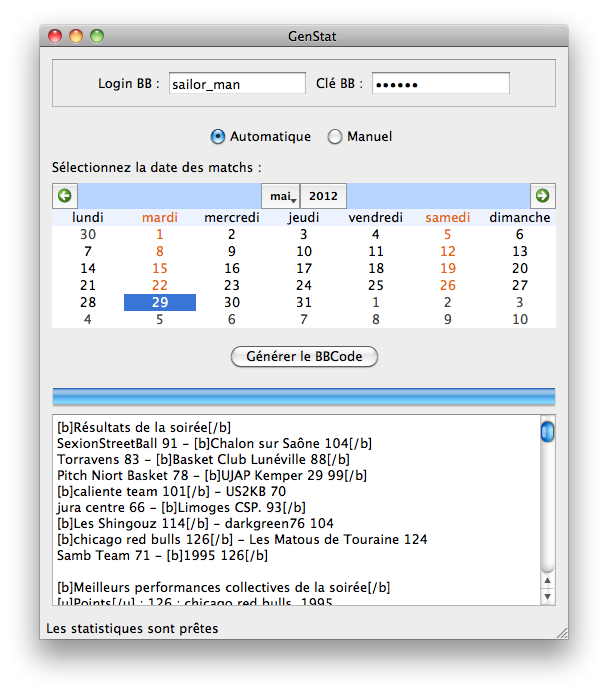Click the lundi column header

pos(88,217)
